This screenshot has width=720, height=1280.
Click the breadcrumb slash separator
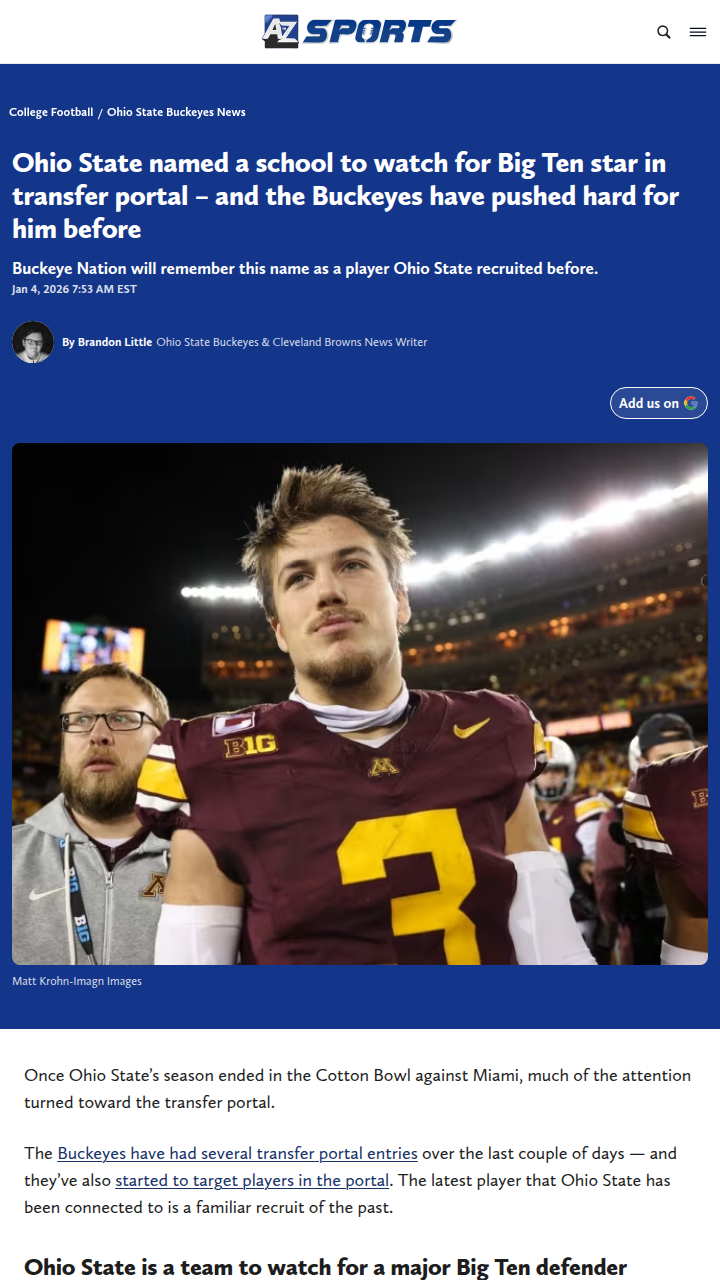coord(100,113)
